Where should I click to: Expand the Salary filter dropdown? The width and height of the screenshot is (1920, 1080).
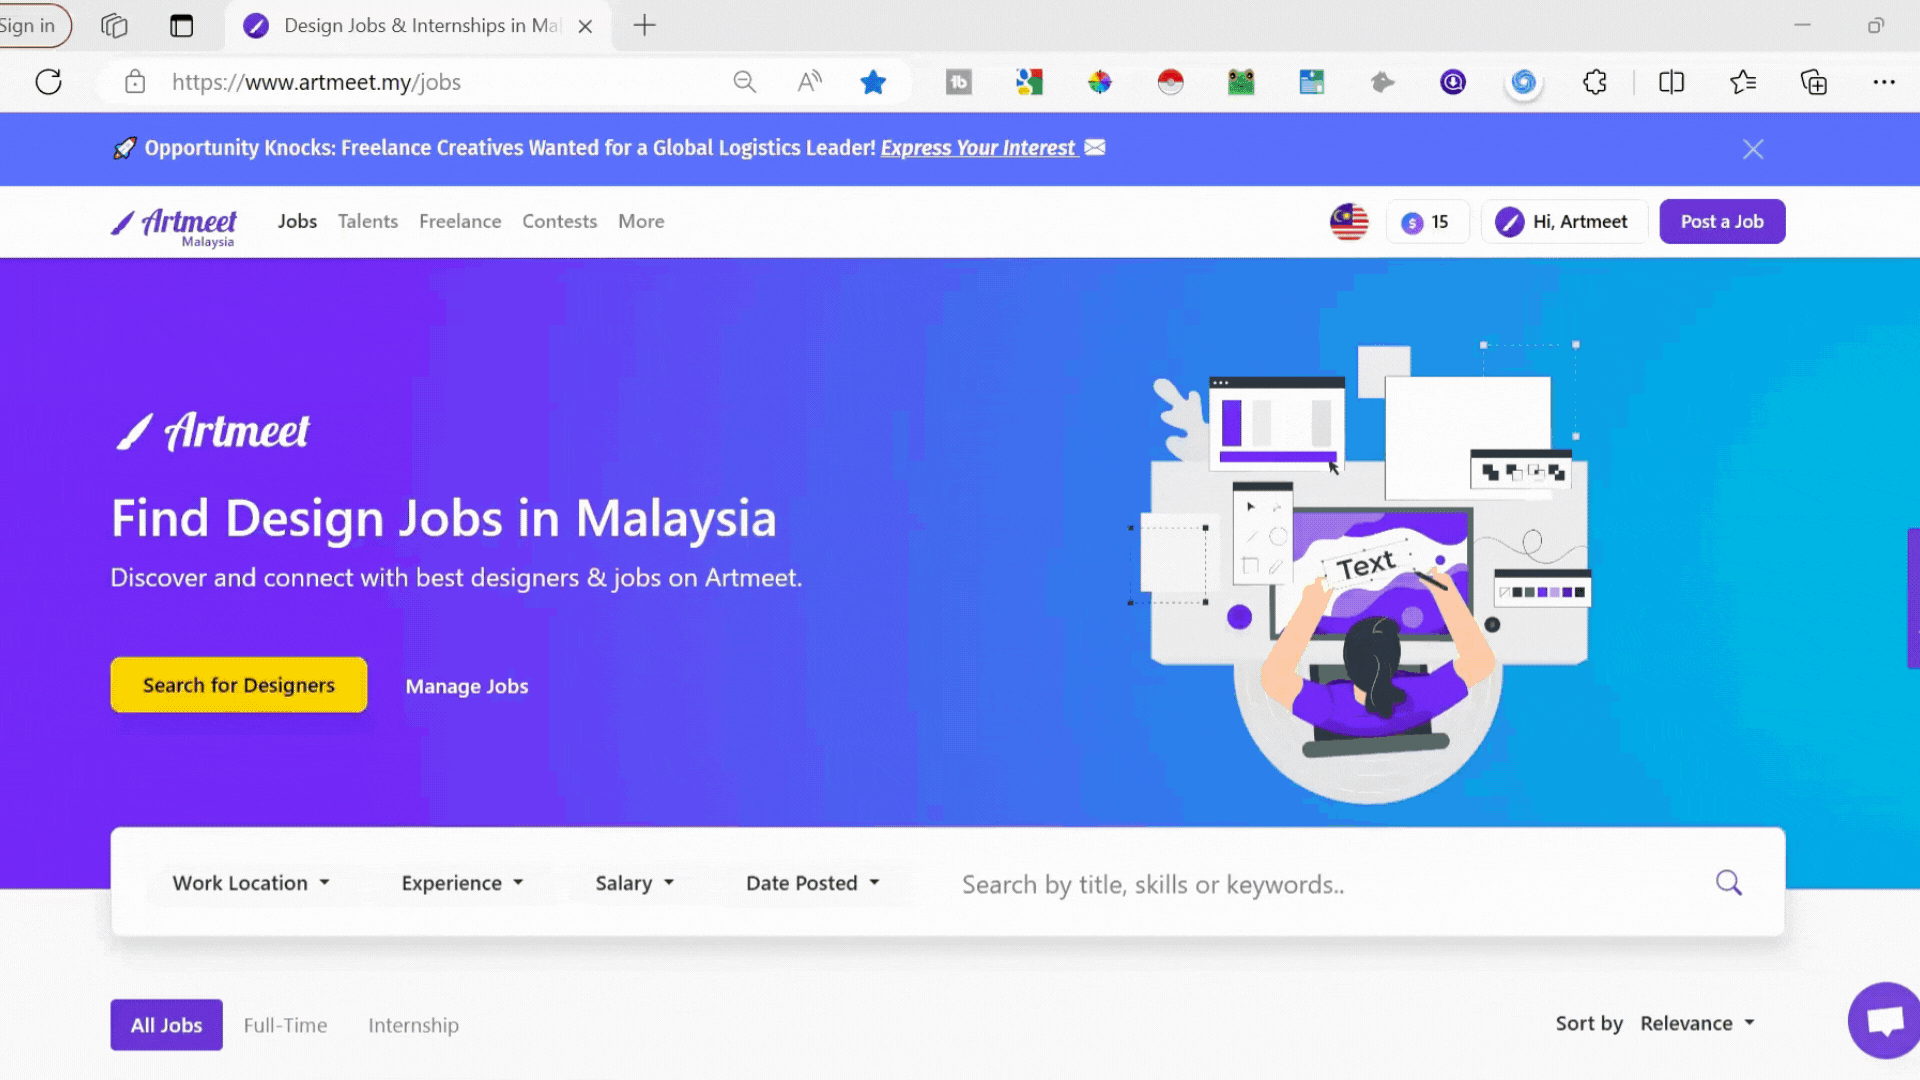coord(635,883)
